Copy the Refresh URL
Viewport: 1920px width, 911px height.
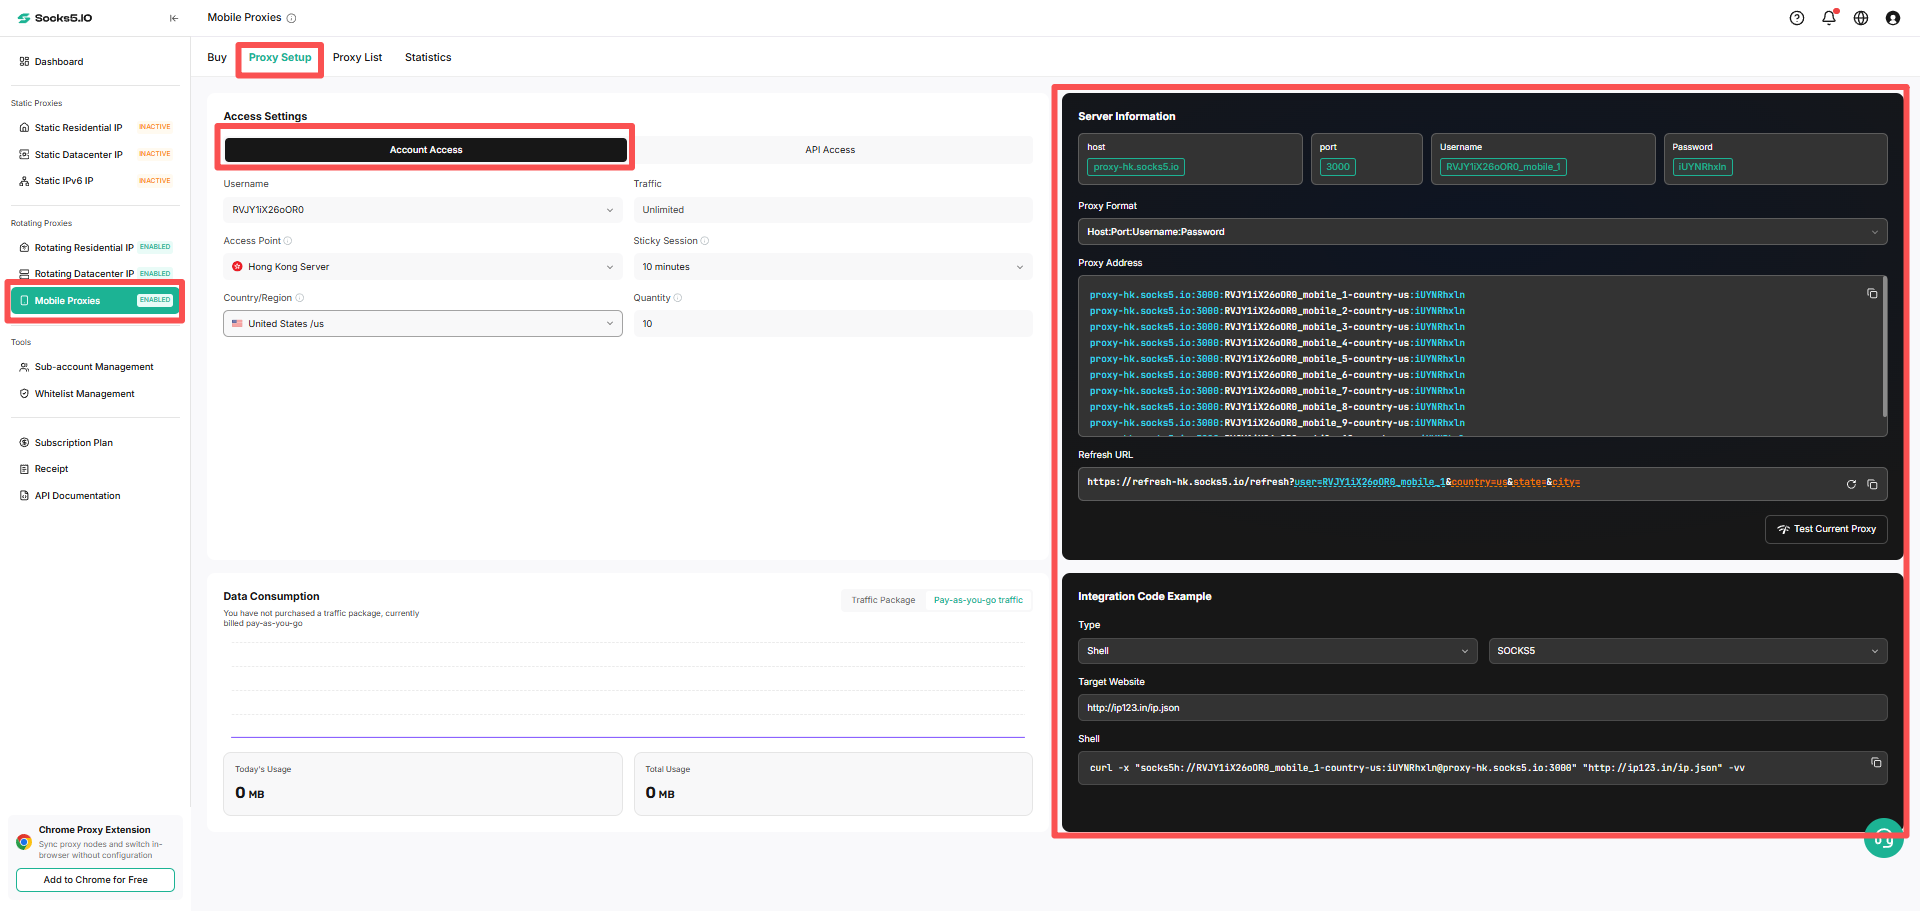pos(1872,484)
